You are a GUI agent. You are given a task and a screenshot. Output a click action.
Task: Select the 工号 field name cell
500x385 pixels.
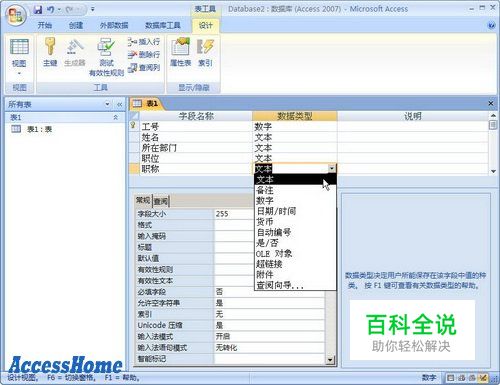point(196,127)
